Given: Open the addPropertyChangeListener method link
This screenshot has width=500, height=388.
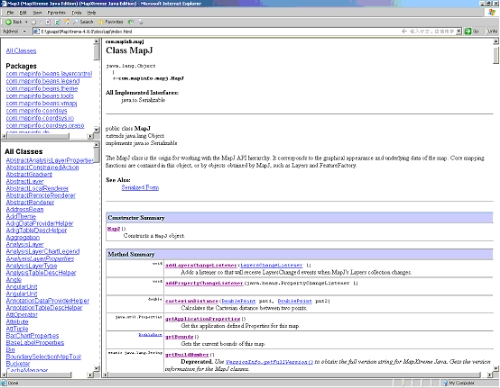Looking at the screenshot, I should pyautogui.click(x=204, y=283).
